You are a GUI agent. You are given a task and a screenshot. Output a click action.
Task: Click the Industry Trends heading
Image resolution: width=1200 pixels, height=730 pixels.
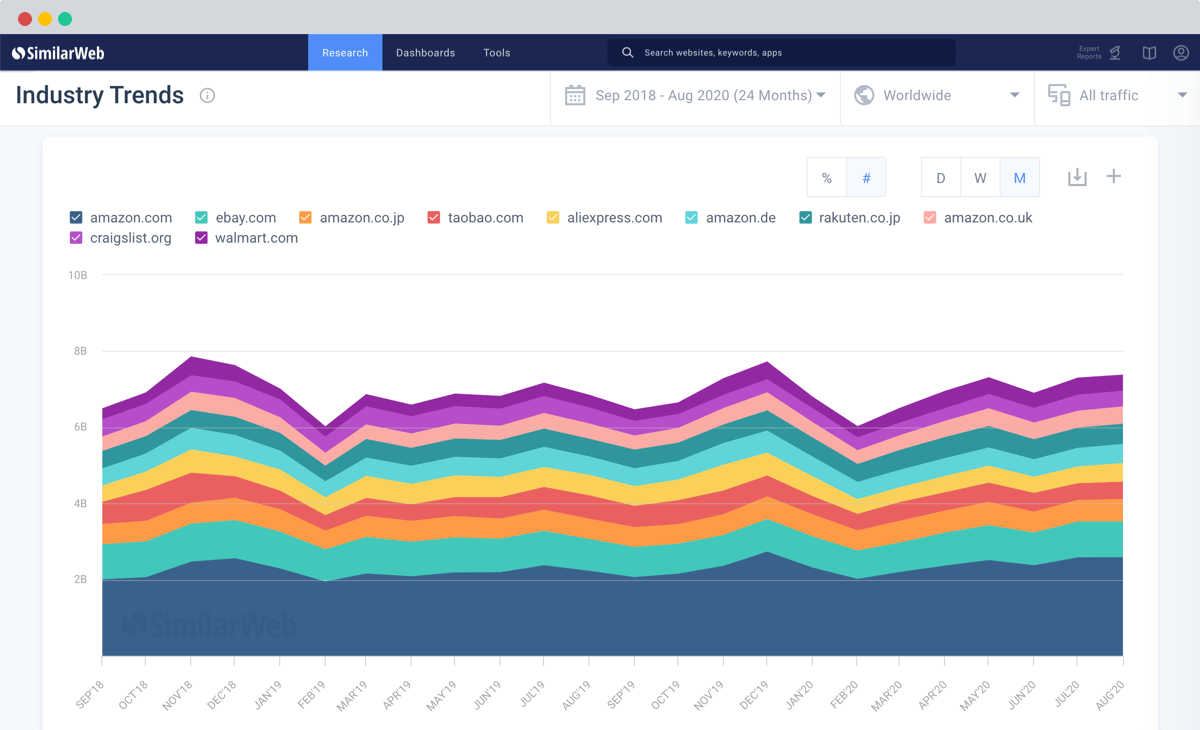(x=100, y=95)
